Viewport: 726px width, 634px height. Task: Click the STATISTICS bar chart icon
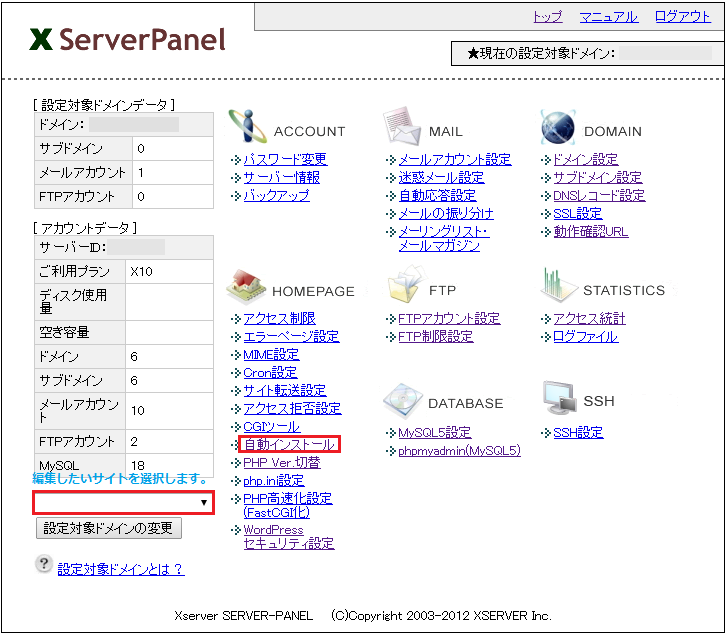click(558, 284)
